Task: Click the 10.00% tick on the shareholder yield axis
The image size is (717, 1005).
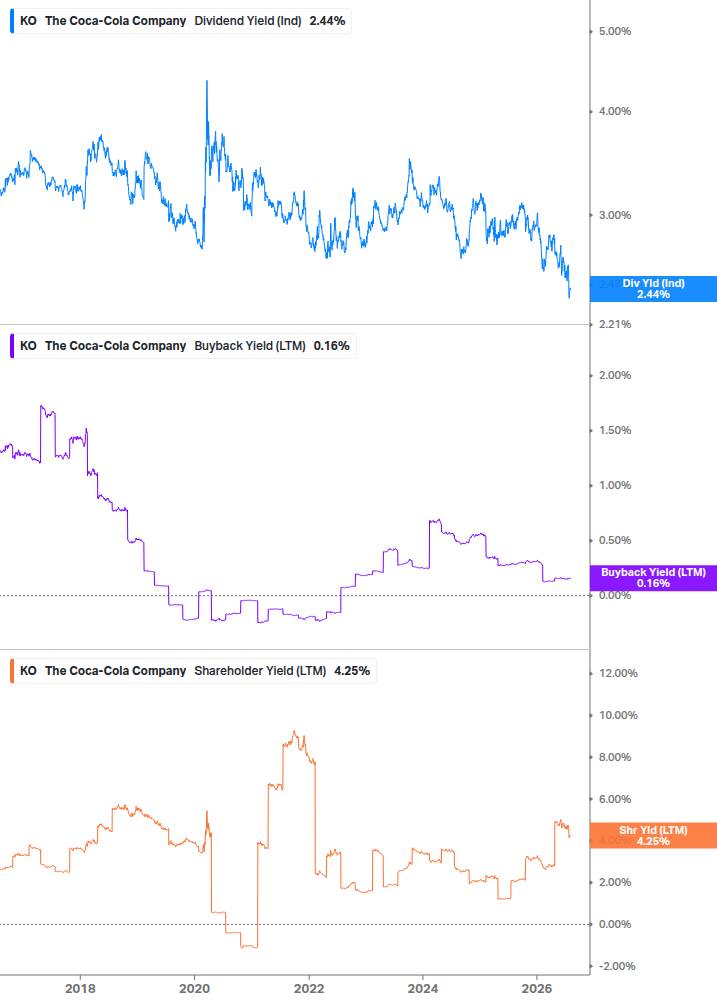Action: [618, 715]
